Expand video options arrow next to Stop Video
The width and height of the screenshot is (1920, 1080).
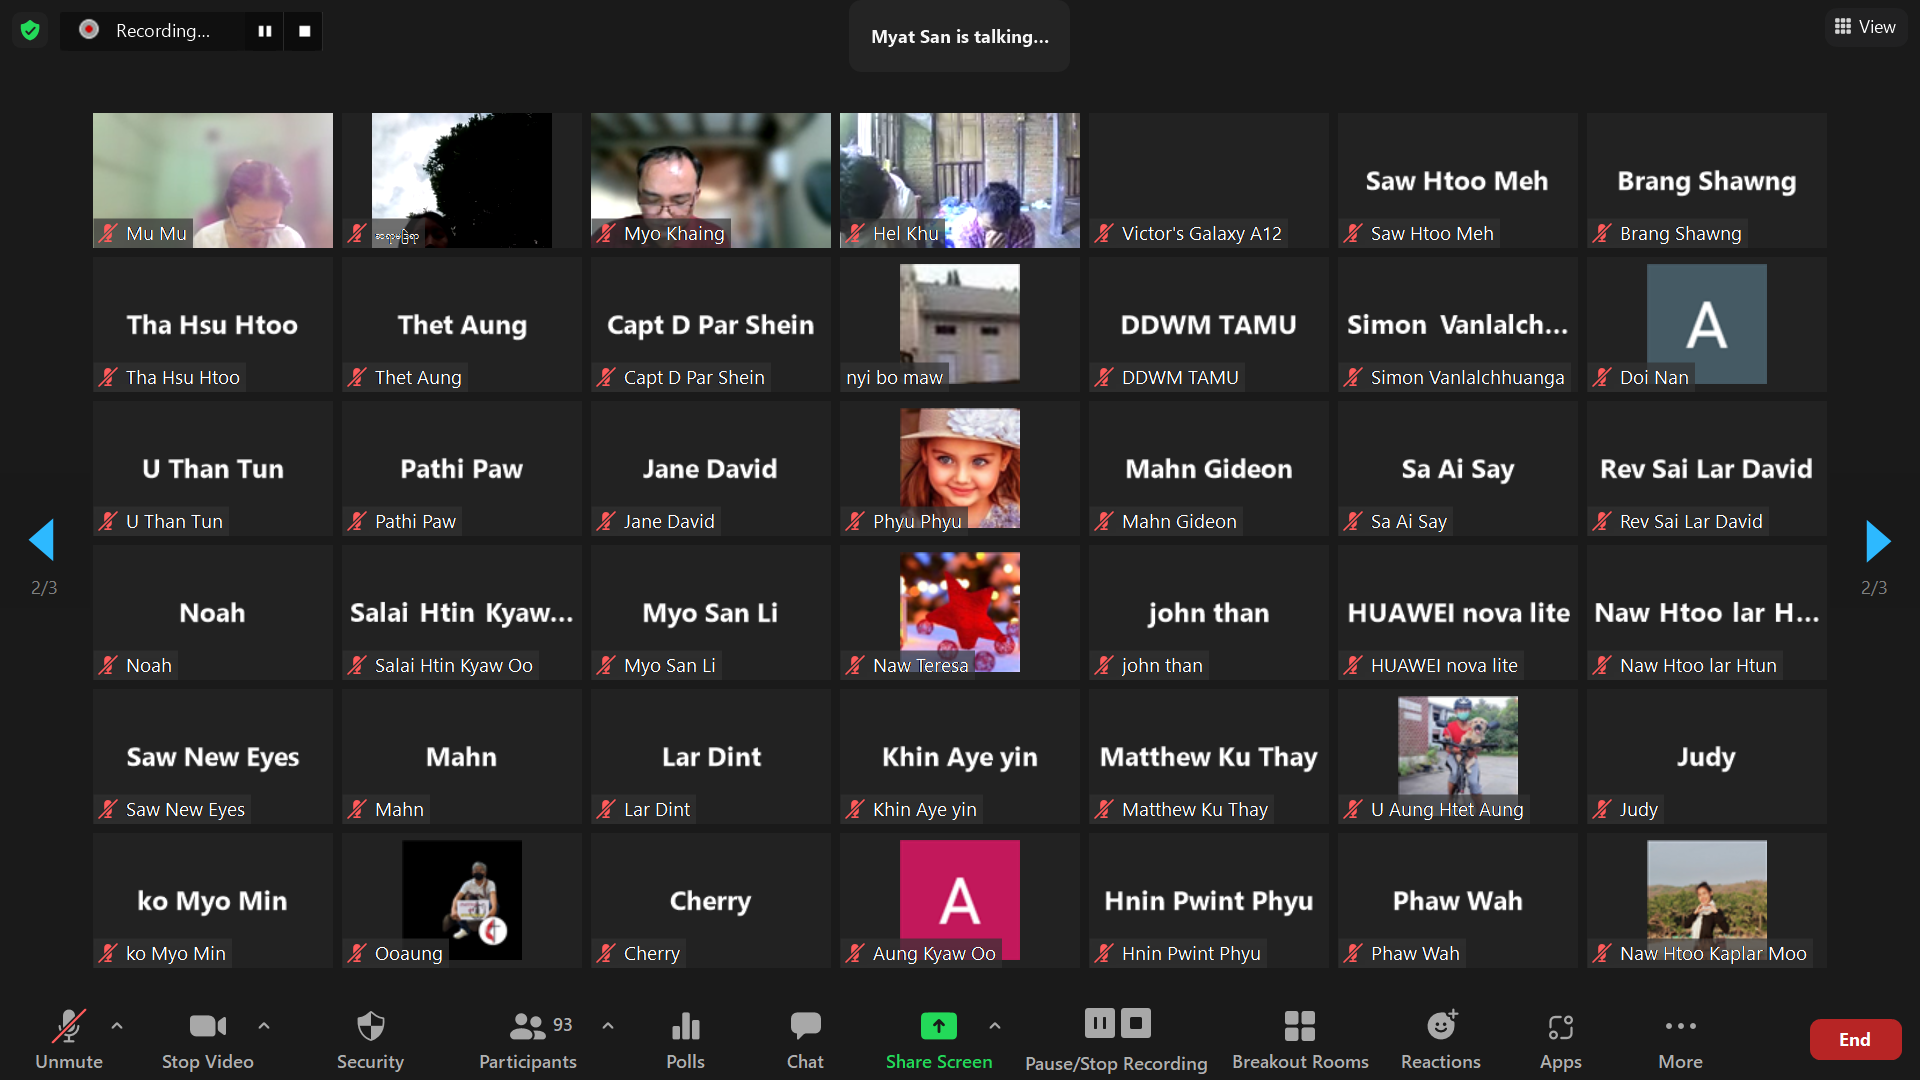[264, 1025]
